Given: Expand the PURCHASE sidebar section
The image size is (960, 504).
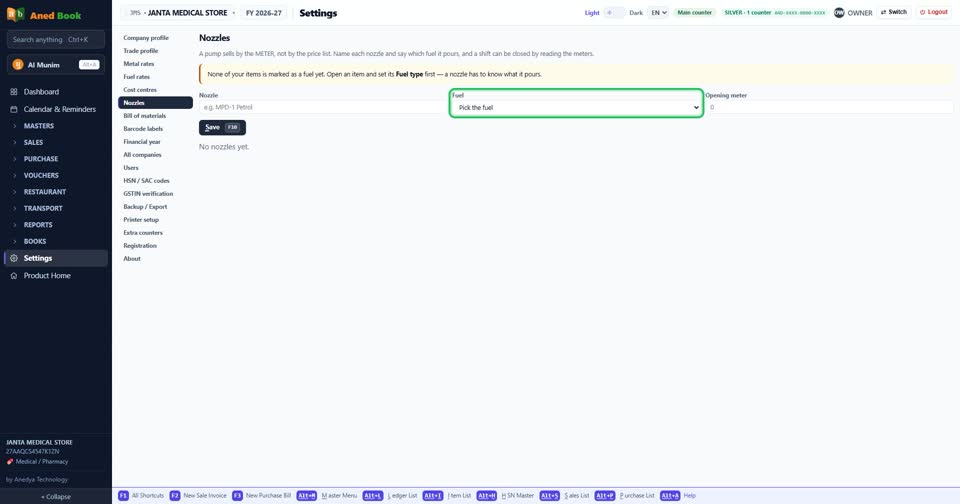Looking at the screenshot, I should pos(40,159).
